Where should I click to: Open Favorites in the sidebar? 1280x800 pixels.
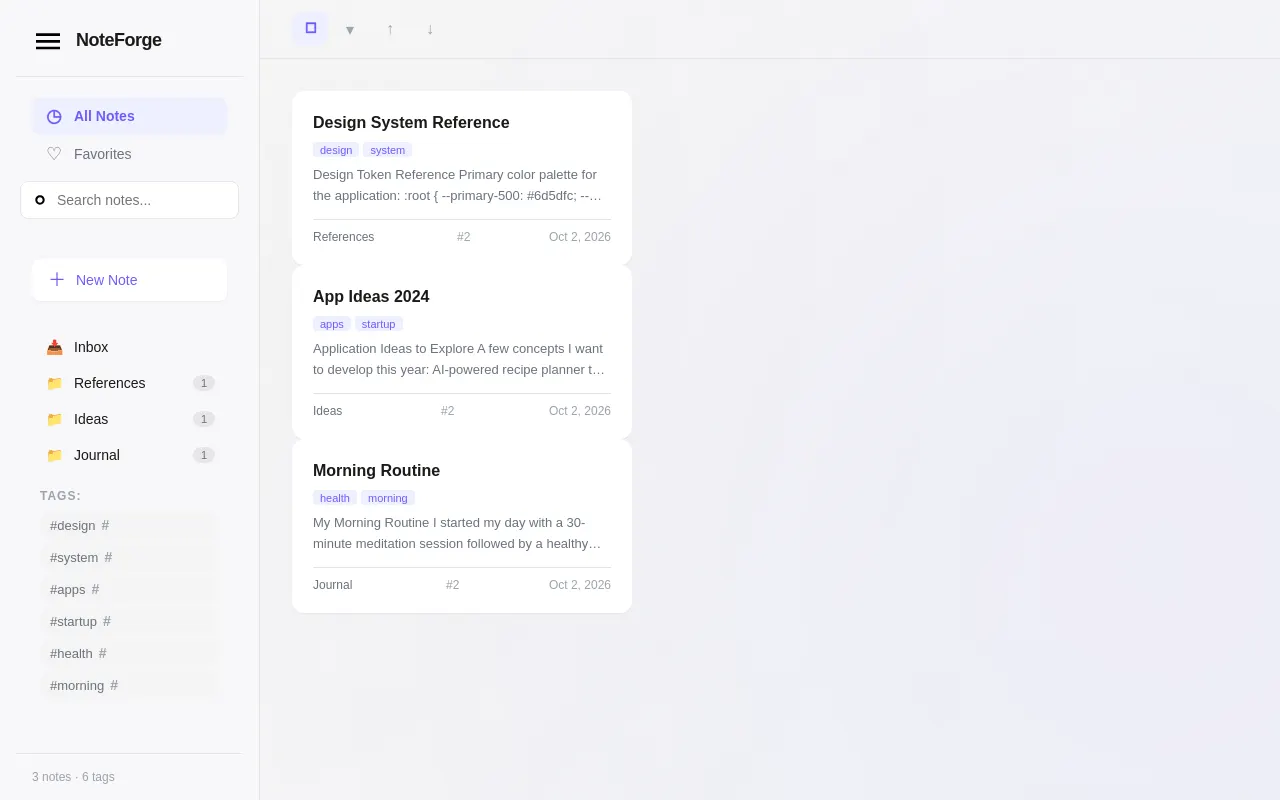point(130,154)
